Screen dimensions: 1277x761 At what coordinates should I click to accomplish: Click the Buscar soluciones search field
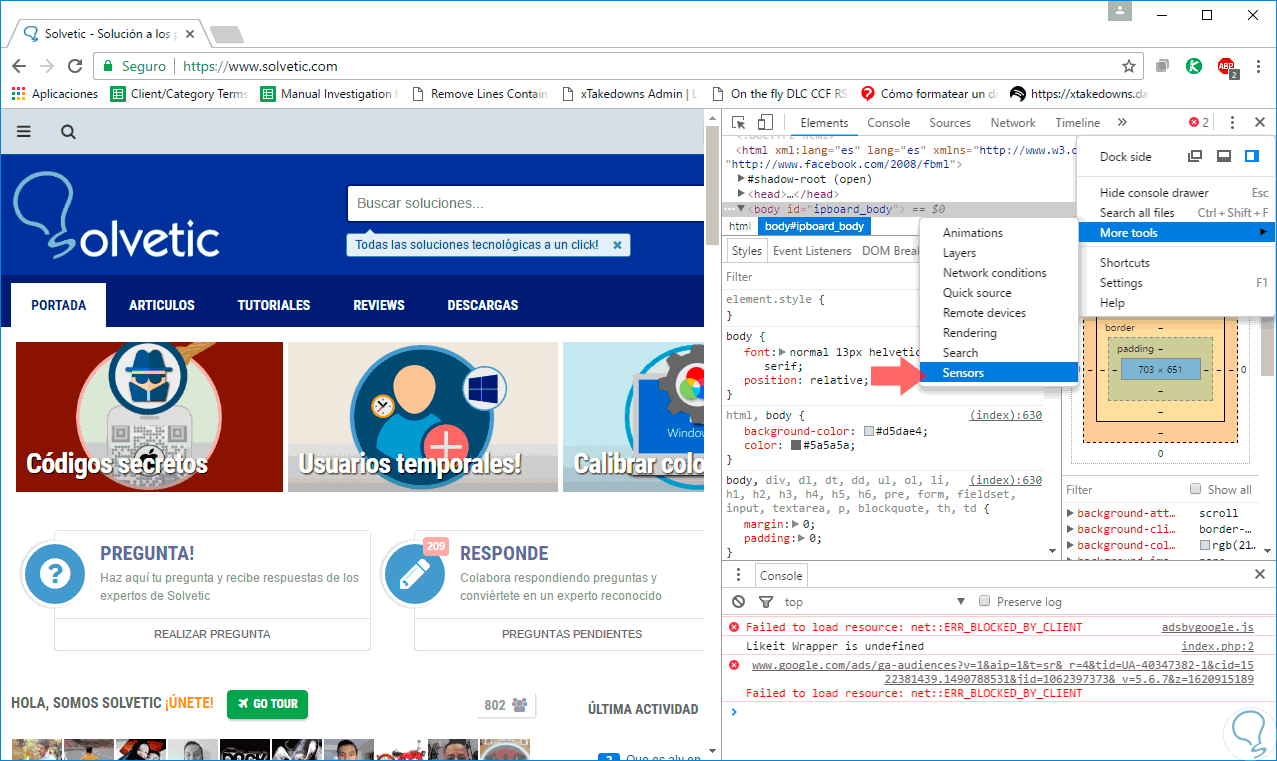click(x=525, y=203)
